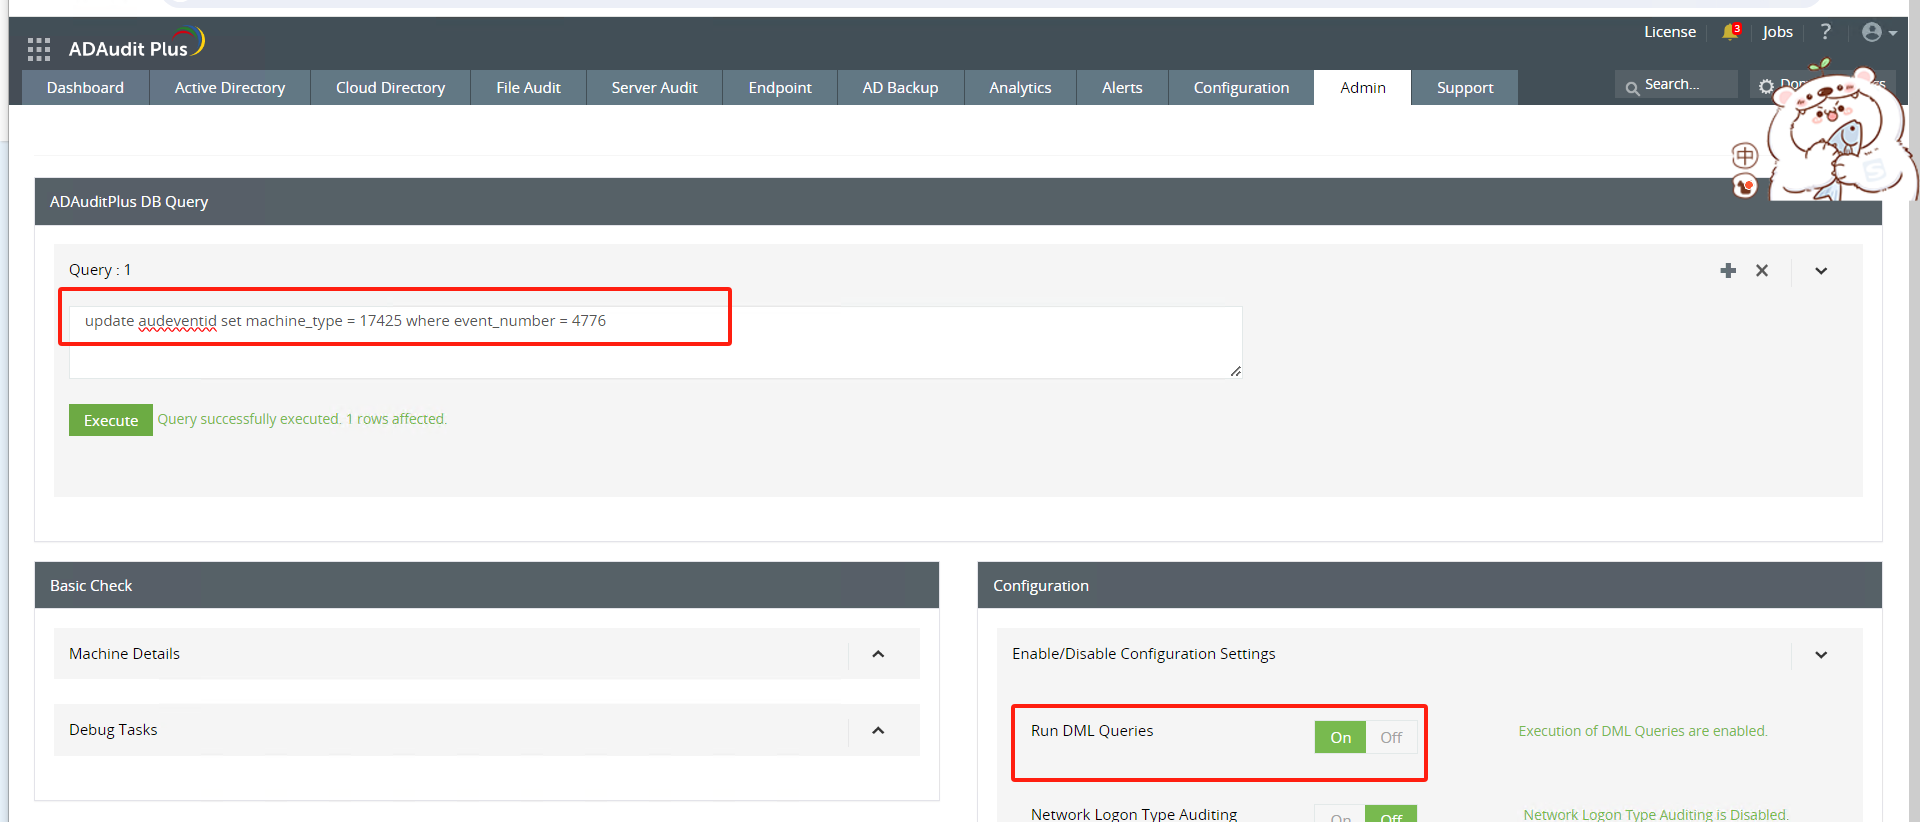Remove Query 1 with the X icon
This screenshot has height=822, width=1920.
pyautogui.click(x=1762, y=270)
